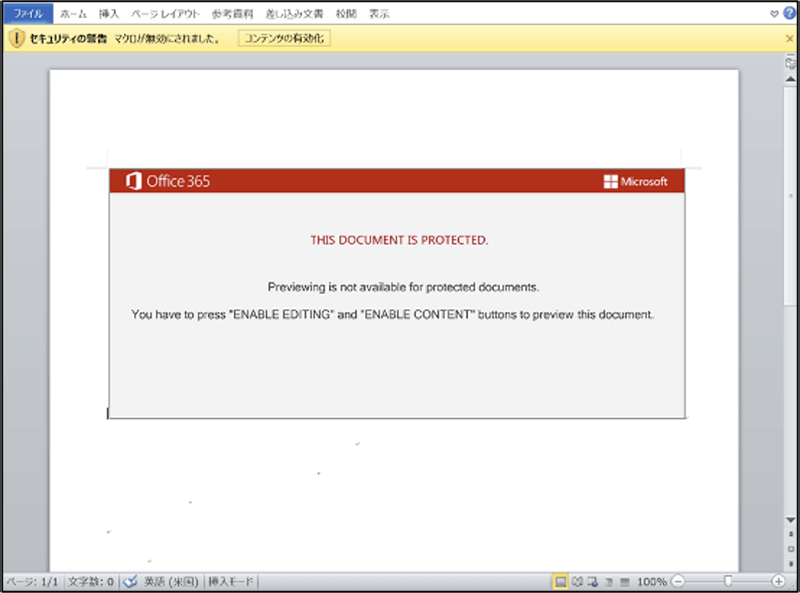Screen dimensions: 800x593
Task: Open the ファイル (File) tab
Action: [28, 14]
